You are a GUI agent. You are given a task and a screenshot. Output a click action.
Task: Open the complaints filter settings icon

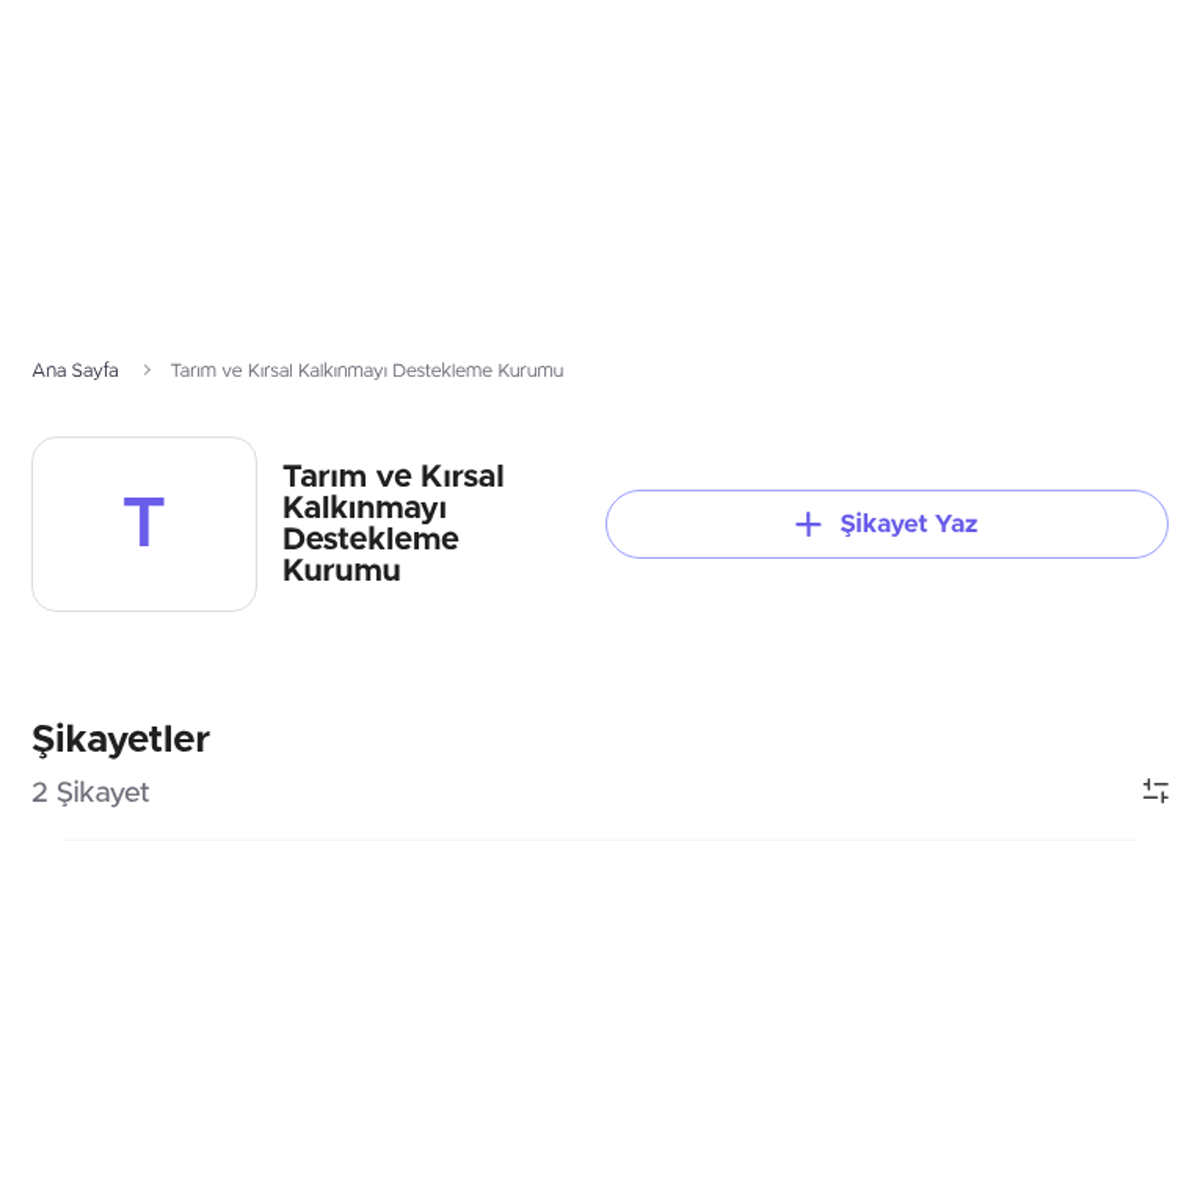[x=1155, y=791]
